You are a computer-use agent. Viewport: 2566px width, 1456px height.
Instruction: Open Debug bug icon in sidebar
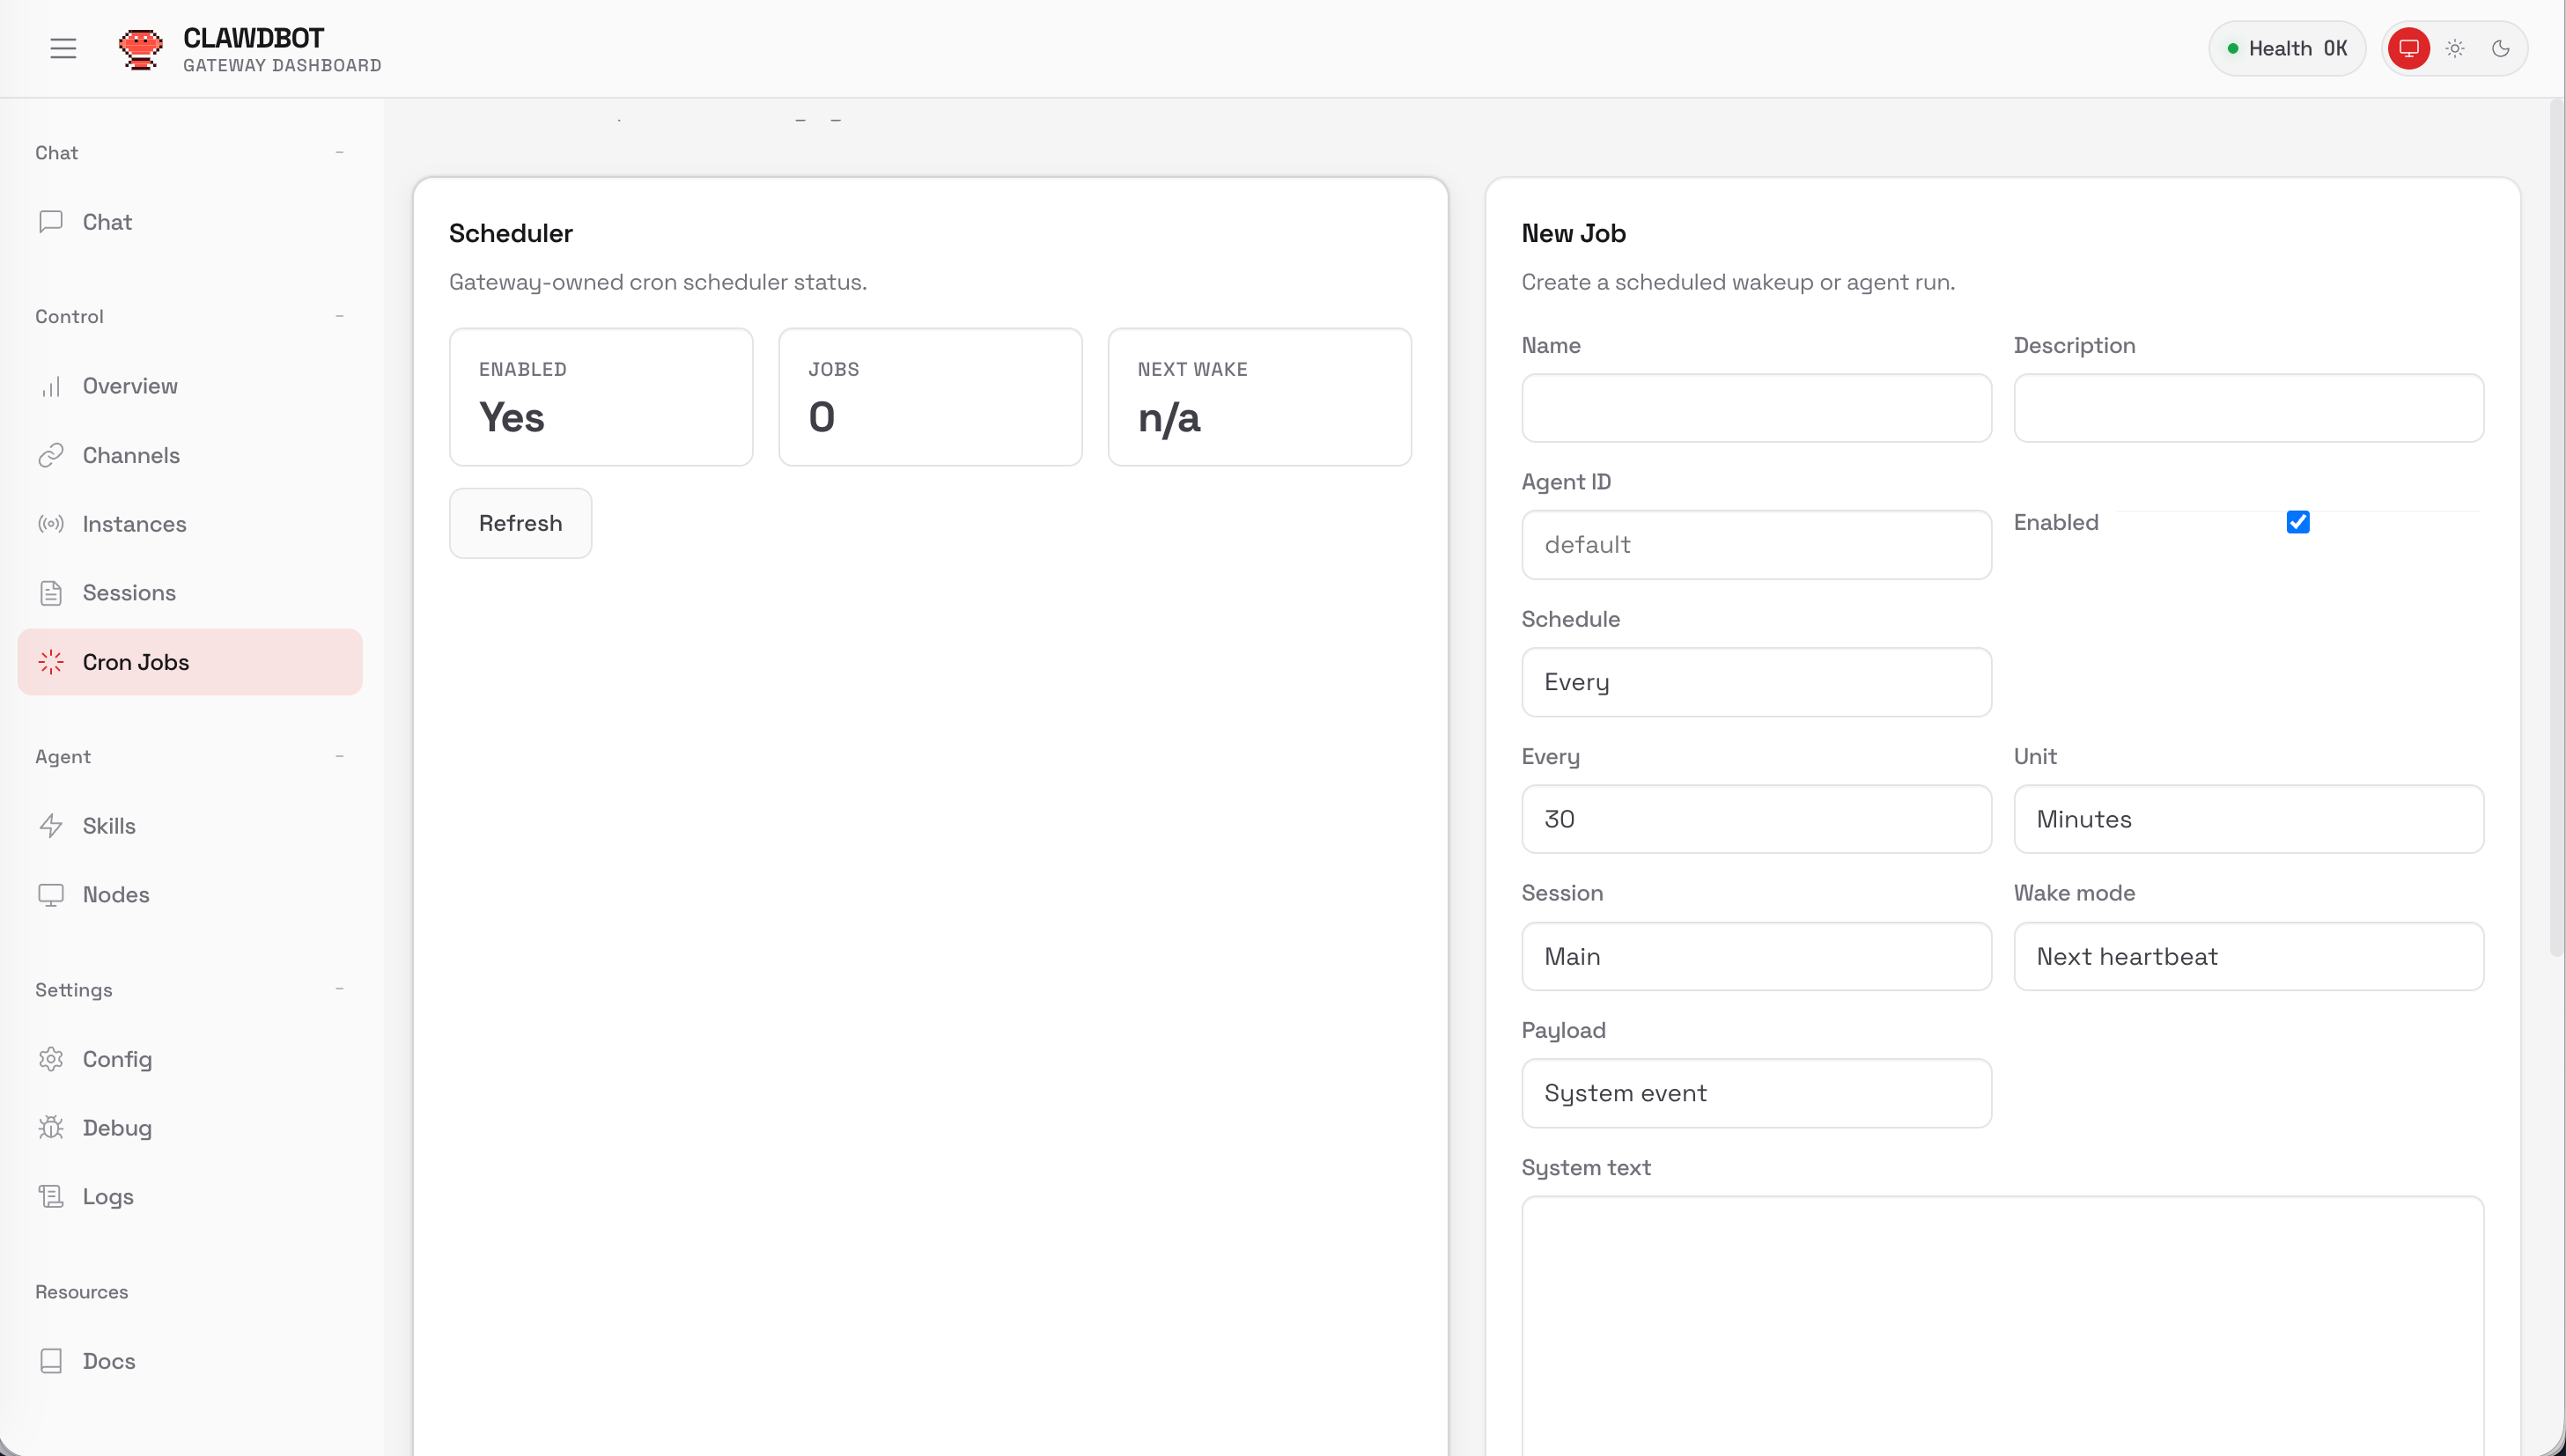(51, 1127)
